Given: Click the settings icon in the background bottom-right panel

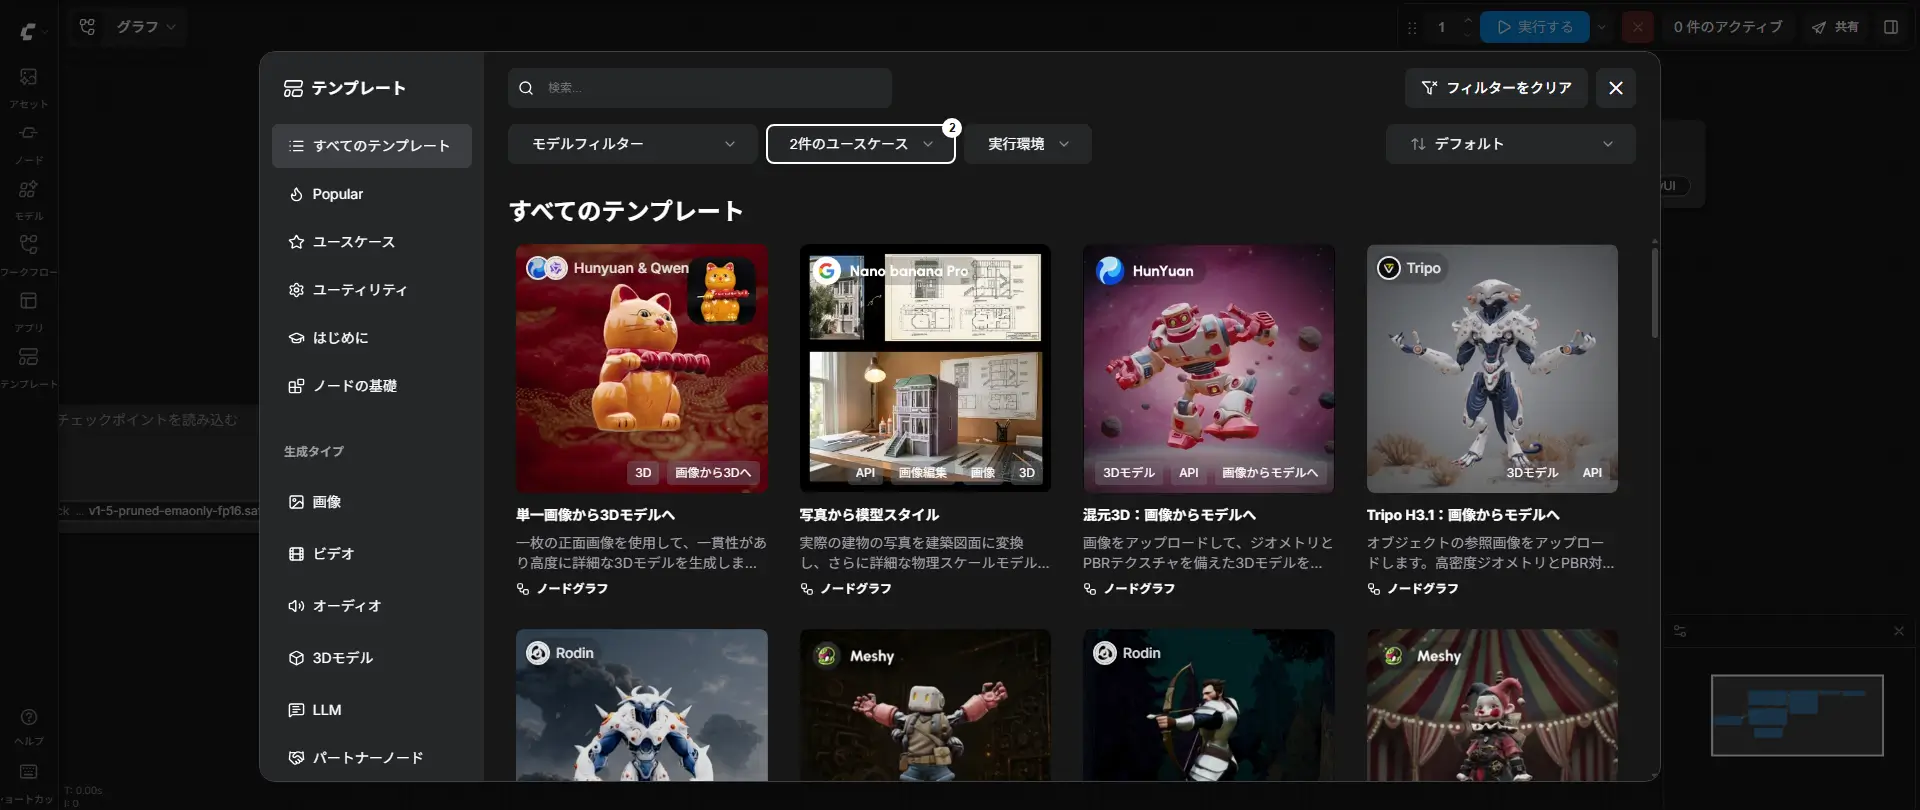Looking at the screenshot, I should coord(1680,631).
